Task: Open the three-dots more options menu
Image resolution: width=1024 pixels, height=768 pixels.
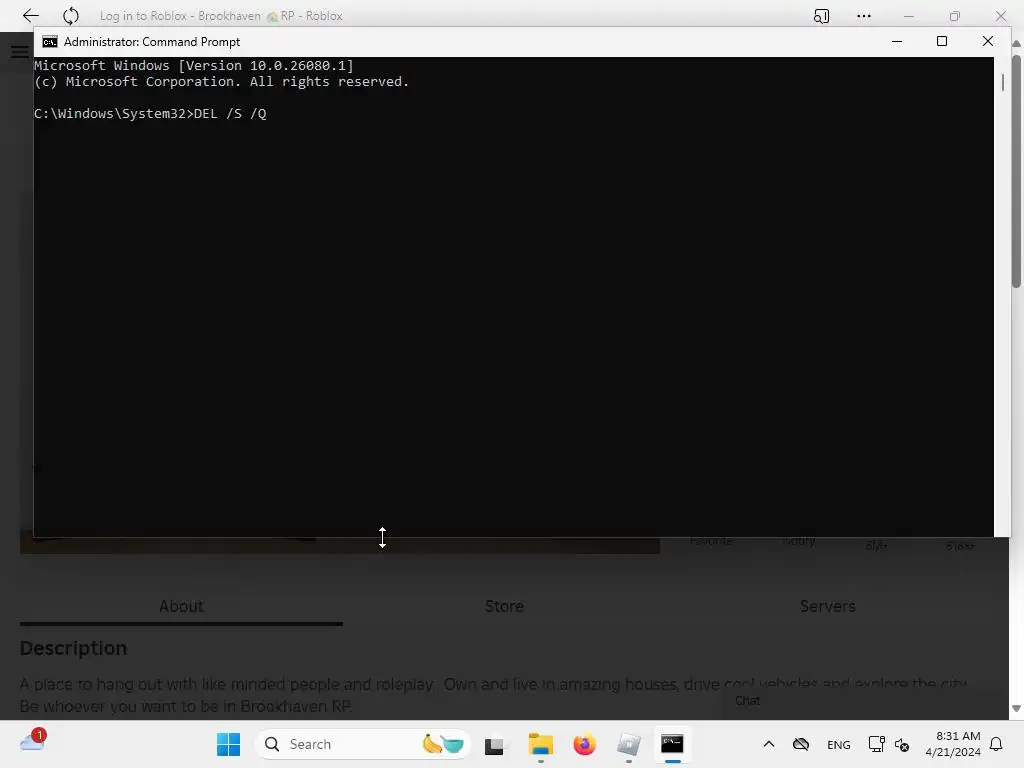Action: [x=864, y=16]
